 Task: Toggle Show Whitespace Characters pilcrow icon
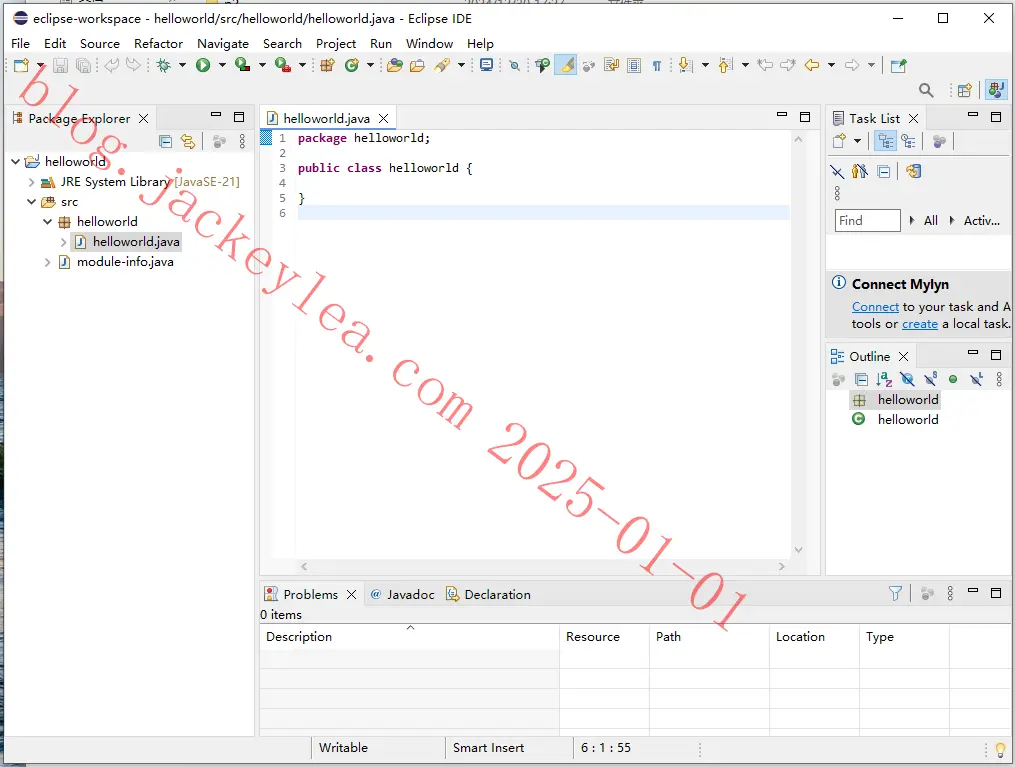656,65
